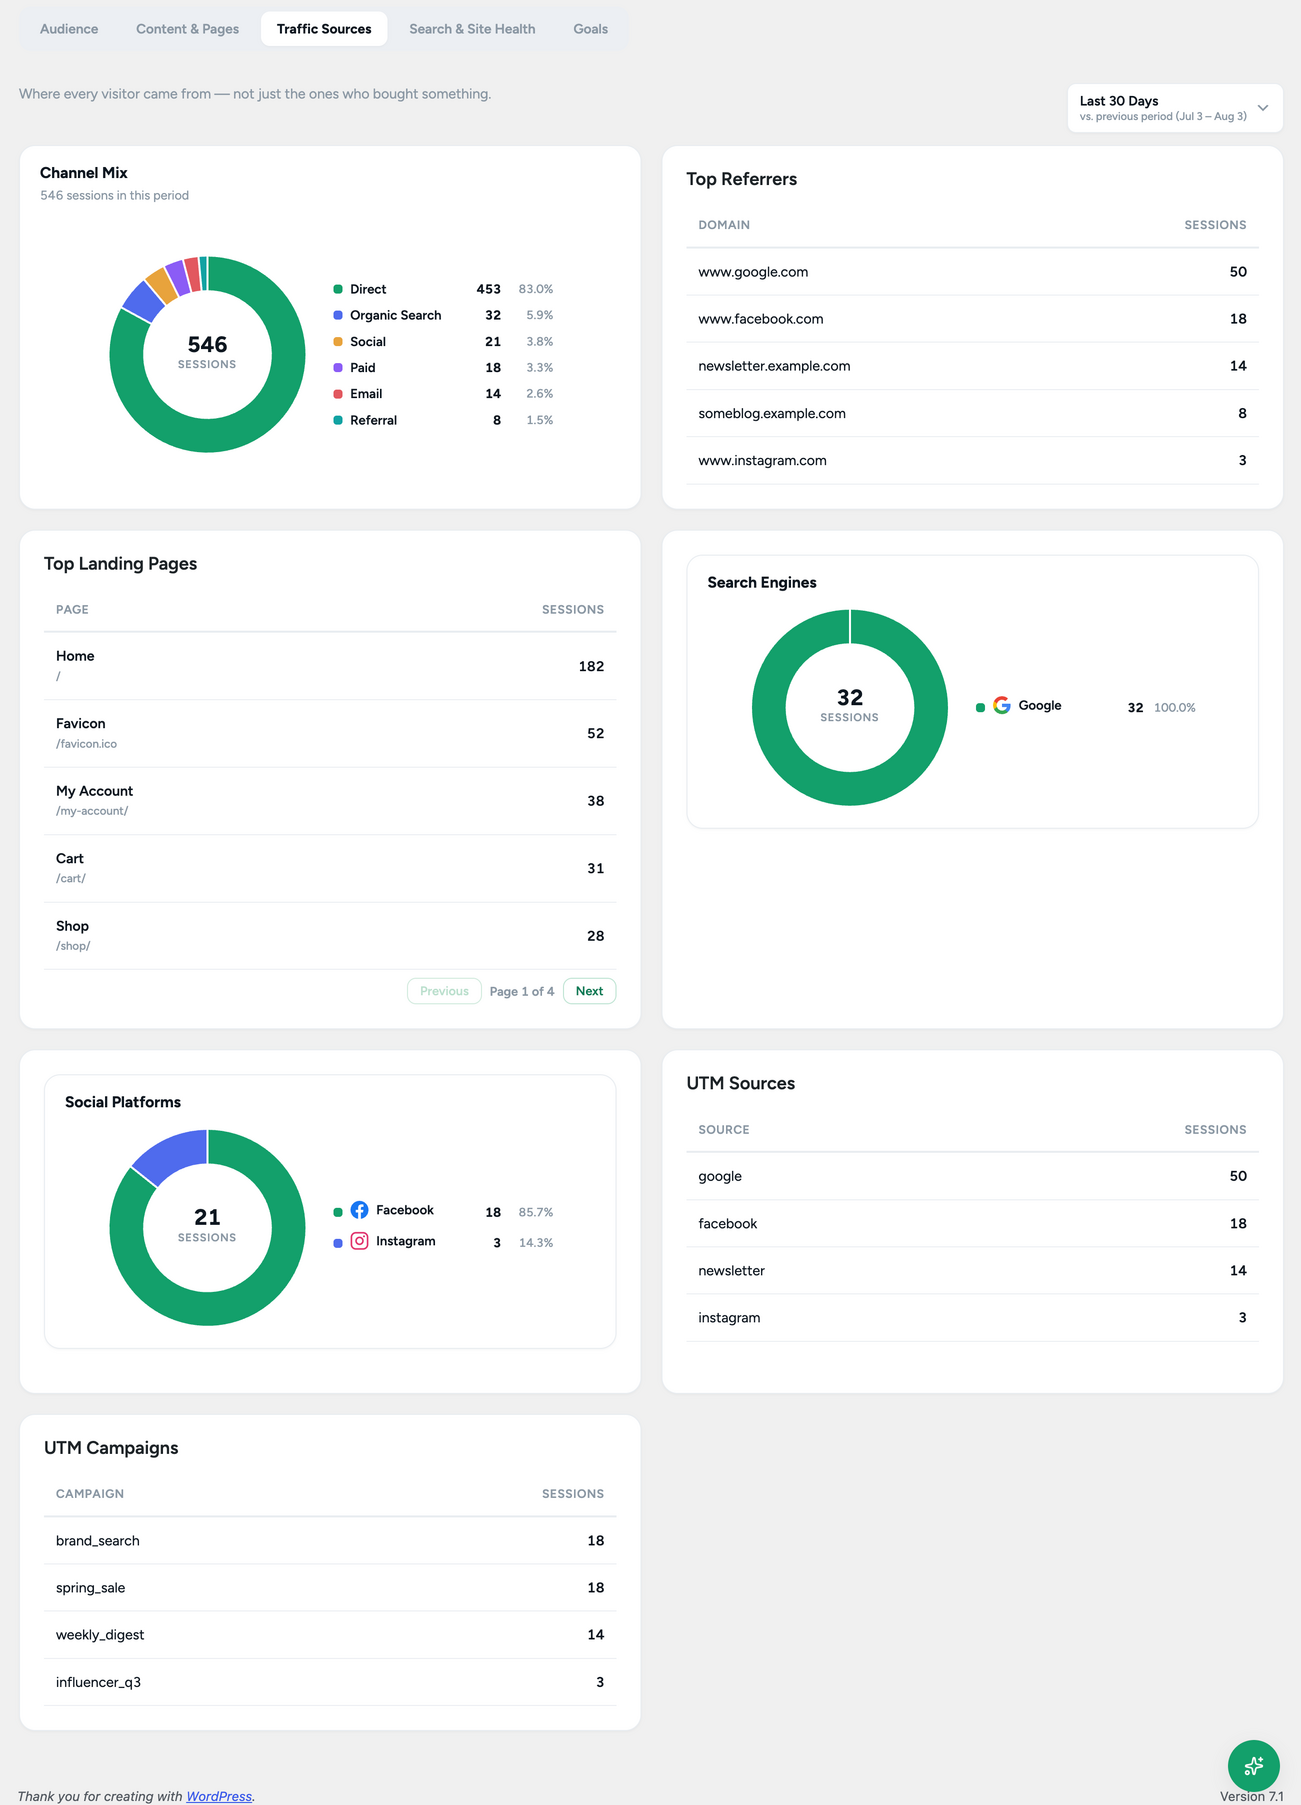Select www.google.com in Top Referrers
This screenshot has height=1805, width=1301.
coord(972,272)
